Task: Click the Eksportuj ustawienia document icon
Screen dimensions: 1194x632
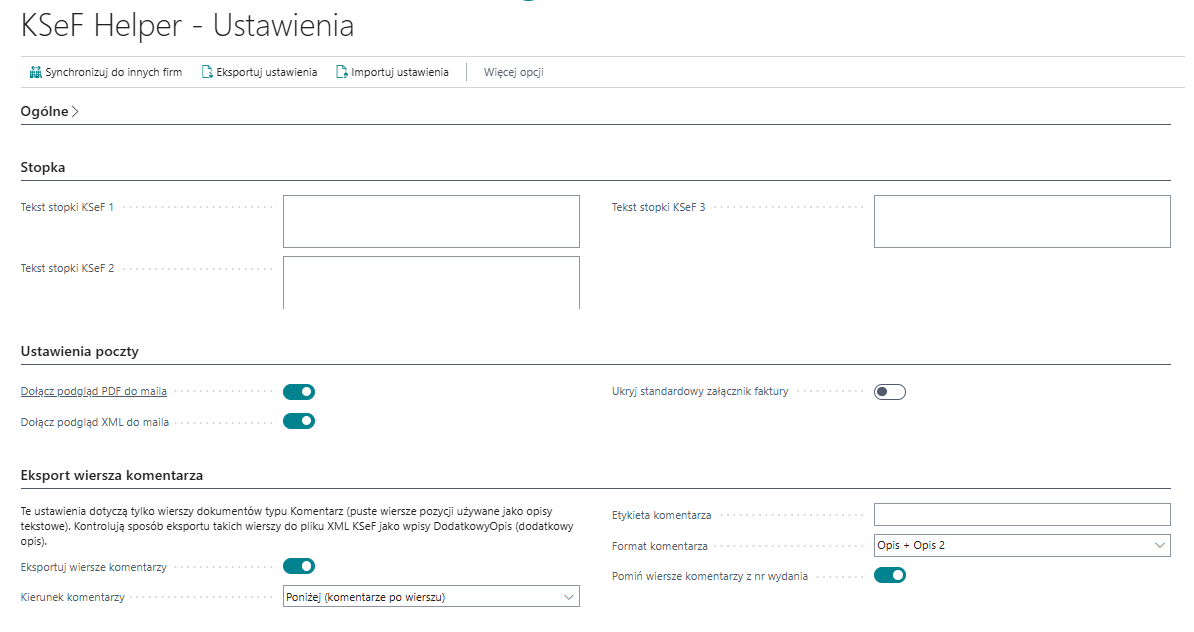Action: click(x=206, y=72)
